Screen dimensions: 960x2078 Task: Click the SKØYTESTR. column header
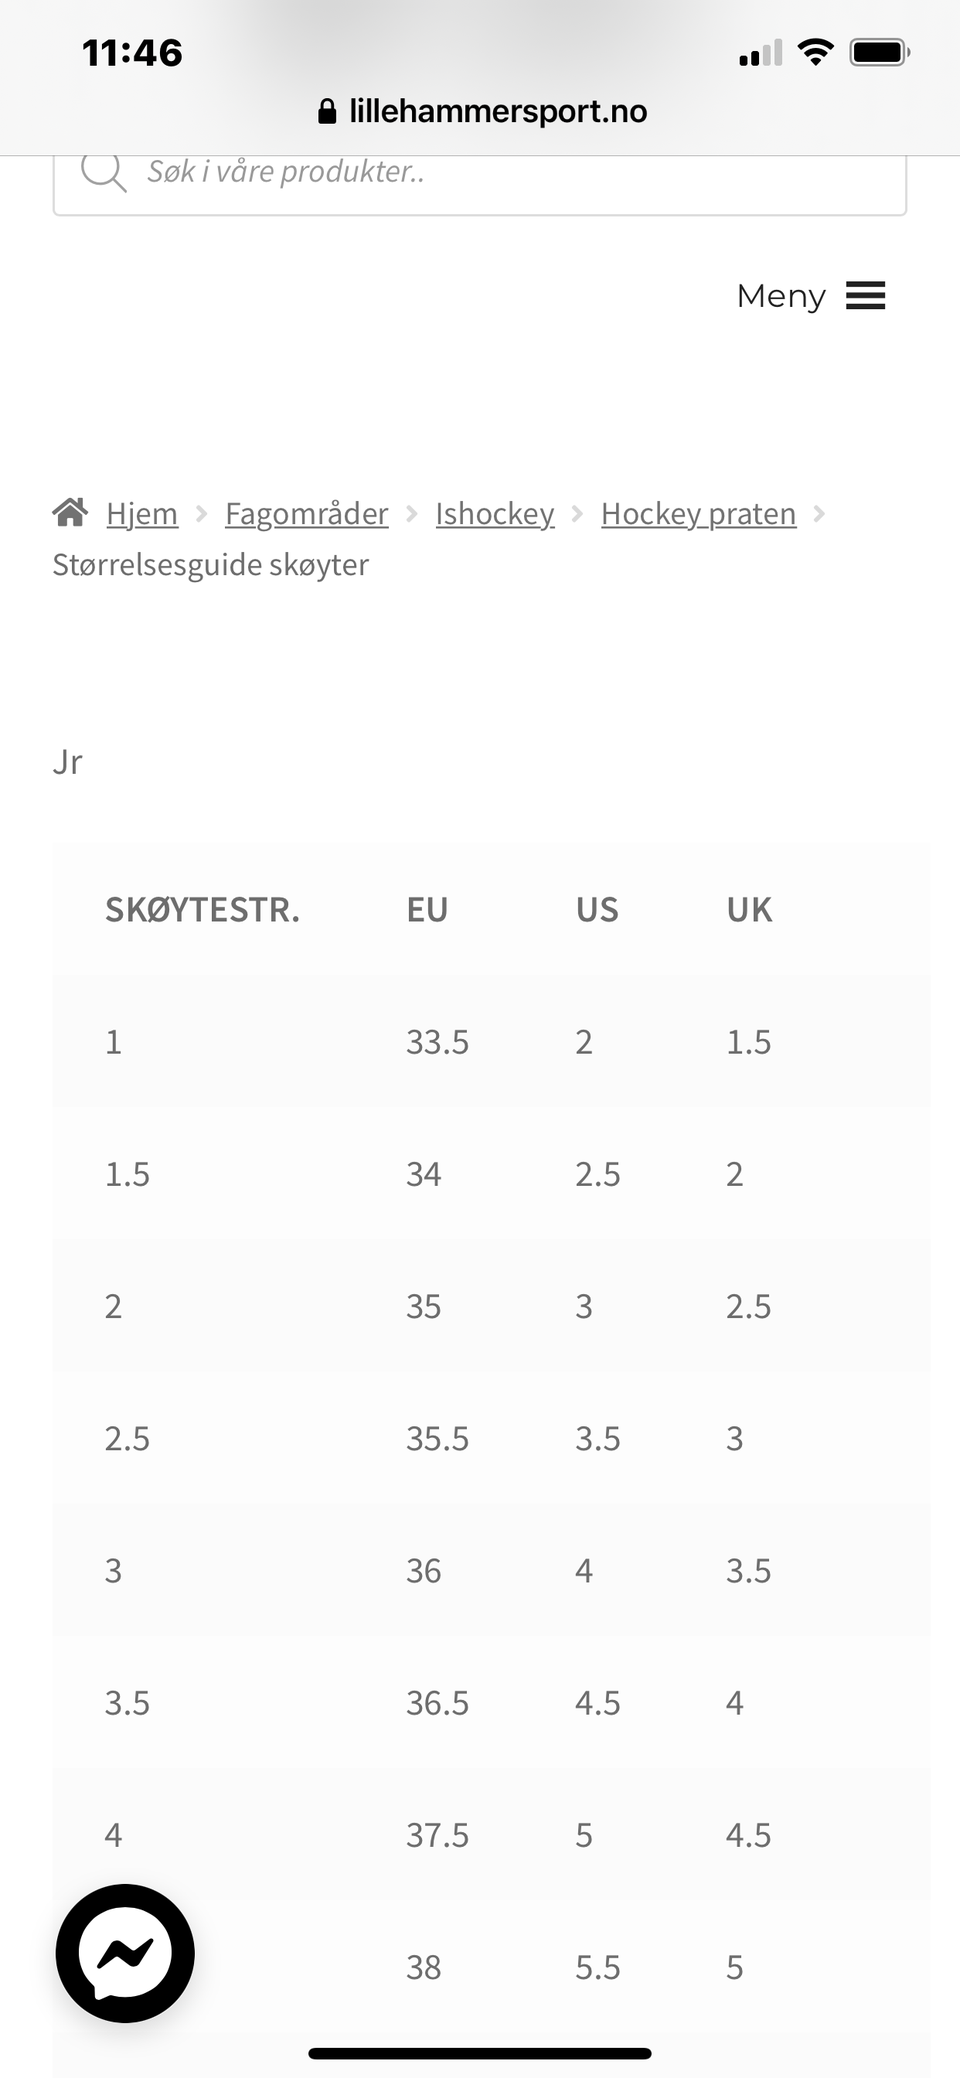(202, 910)
